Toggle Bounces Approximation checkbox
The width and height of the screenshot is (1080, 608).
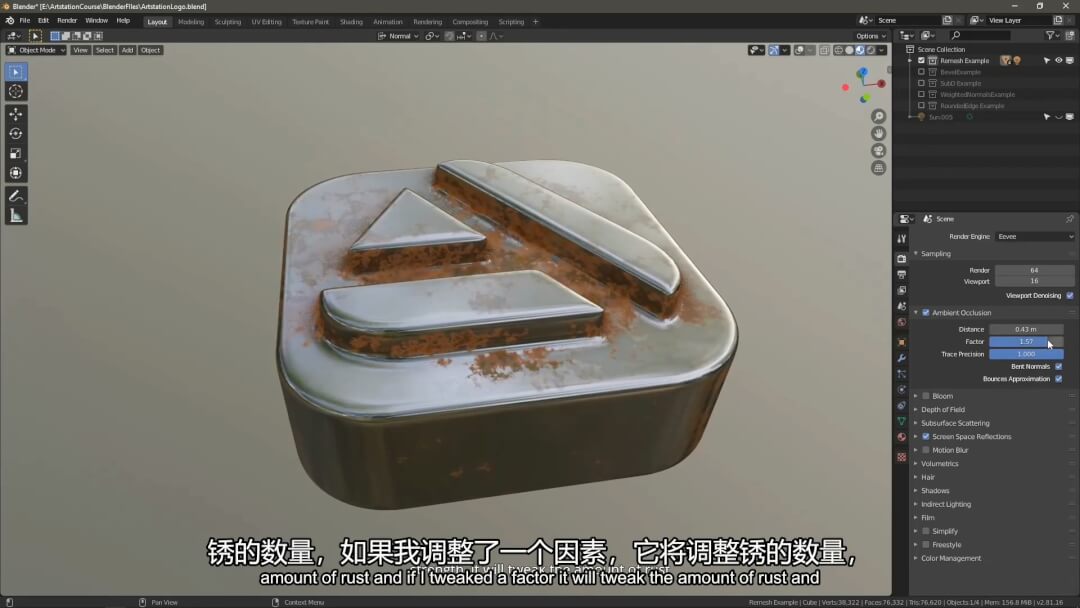click(1059, 379)
